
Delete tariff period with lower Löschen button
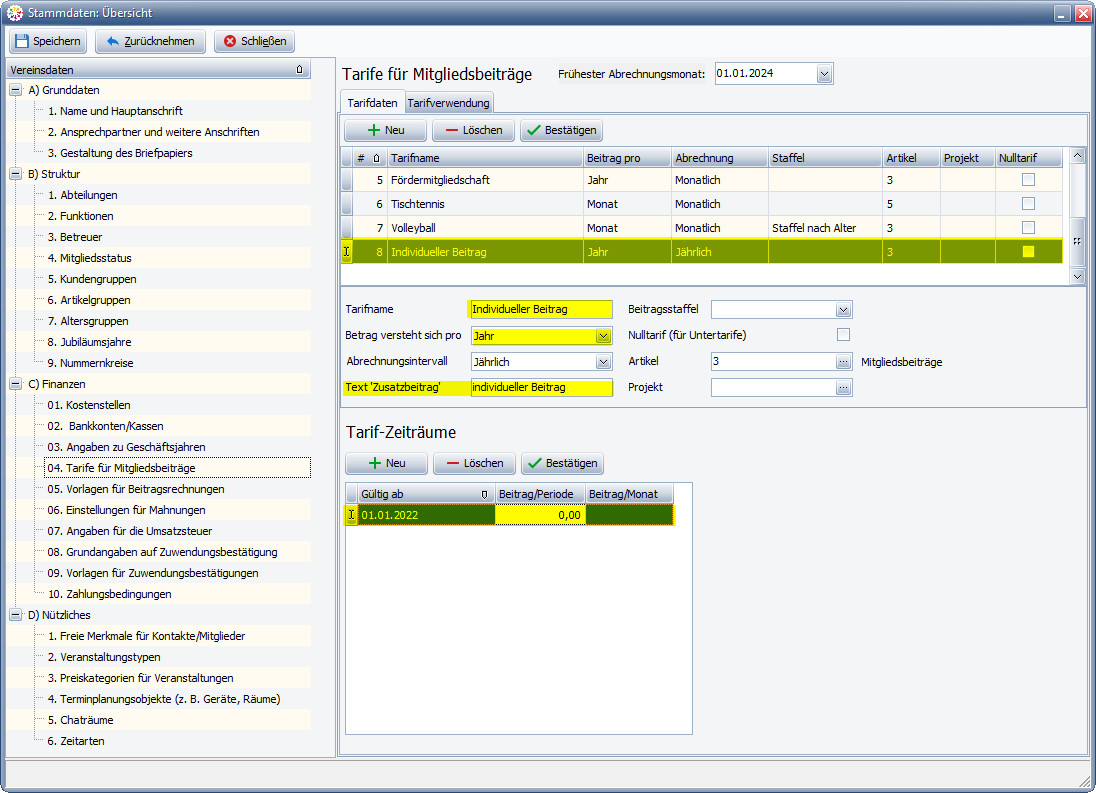[475, 463]
